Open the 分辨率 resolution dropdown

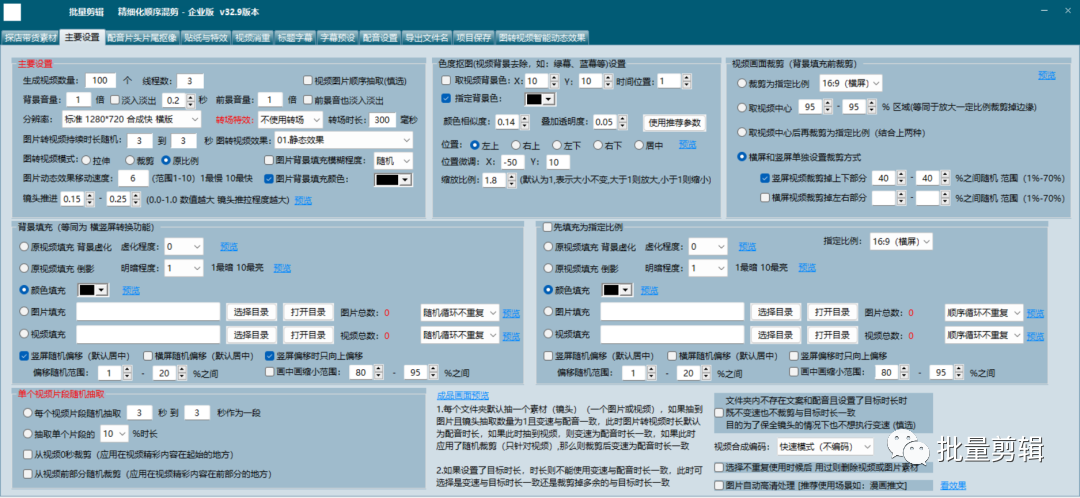click(131, 120)
